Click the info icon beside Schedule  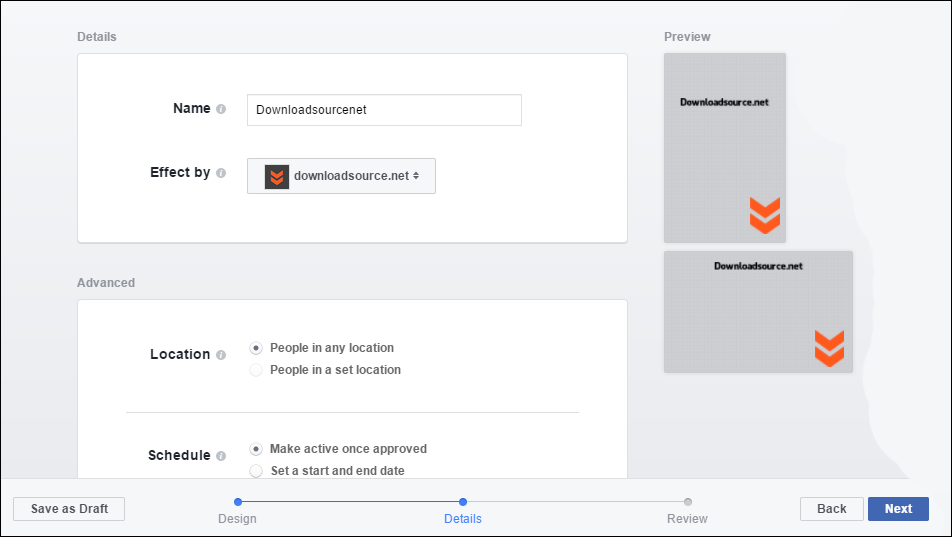221,456
